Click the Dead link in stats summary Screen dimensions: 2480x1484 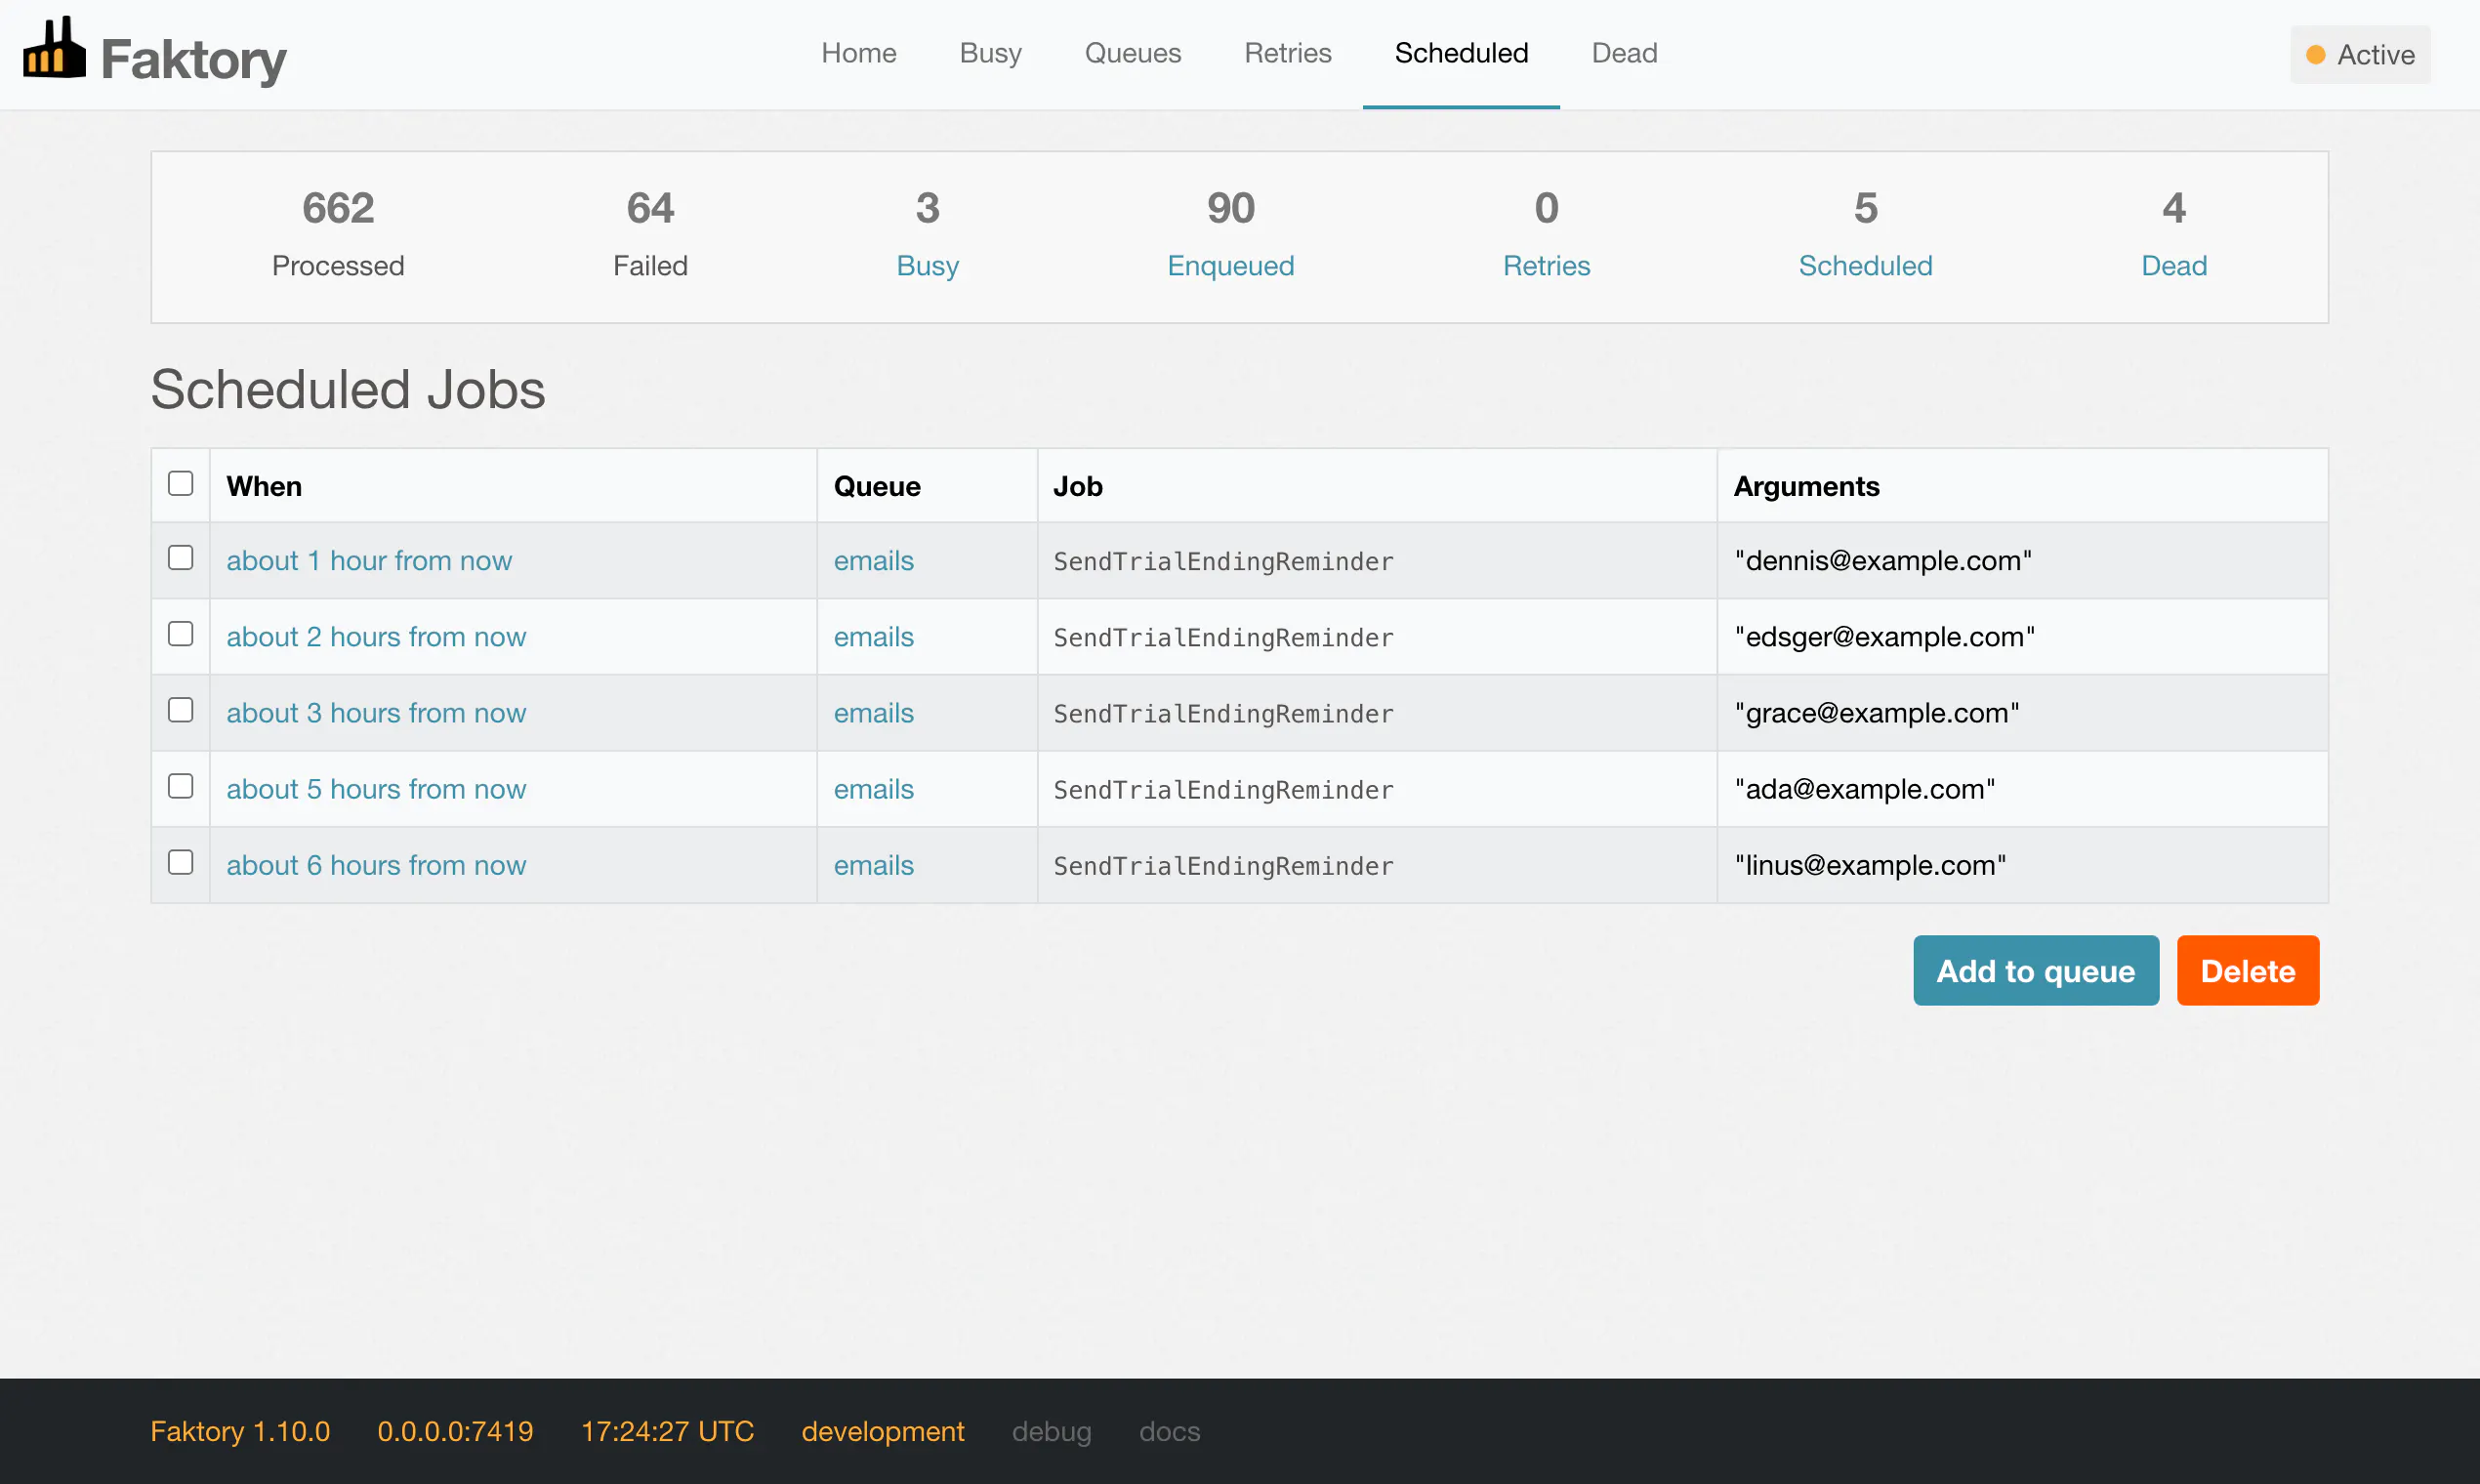[x=2174, y=266]
